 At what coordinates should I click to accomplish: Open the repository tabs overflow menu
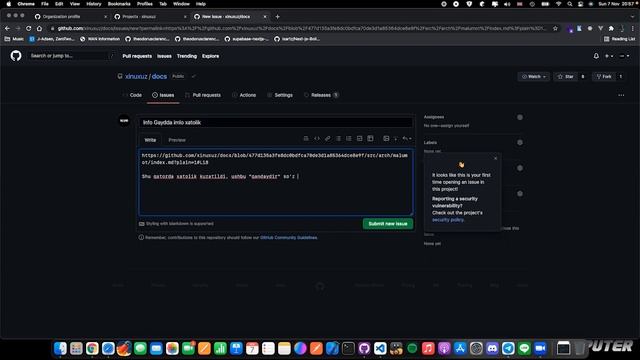(x=621, y=95)
